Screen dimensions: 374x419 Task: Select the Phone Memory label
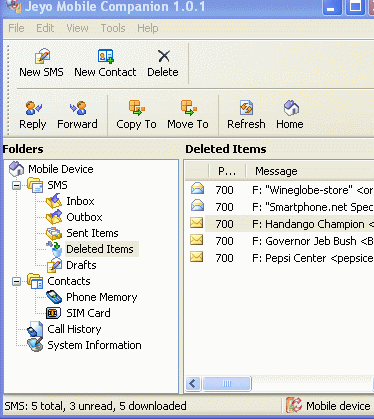tap(102, 297)
